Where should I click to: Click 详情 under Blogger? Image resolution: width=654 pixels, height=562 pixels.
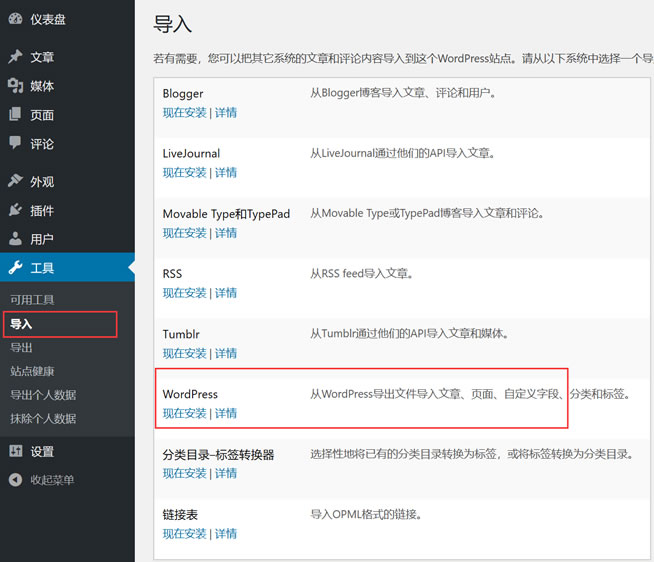point(226,113)
